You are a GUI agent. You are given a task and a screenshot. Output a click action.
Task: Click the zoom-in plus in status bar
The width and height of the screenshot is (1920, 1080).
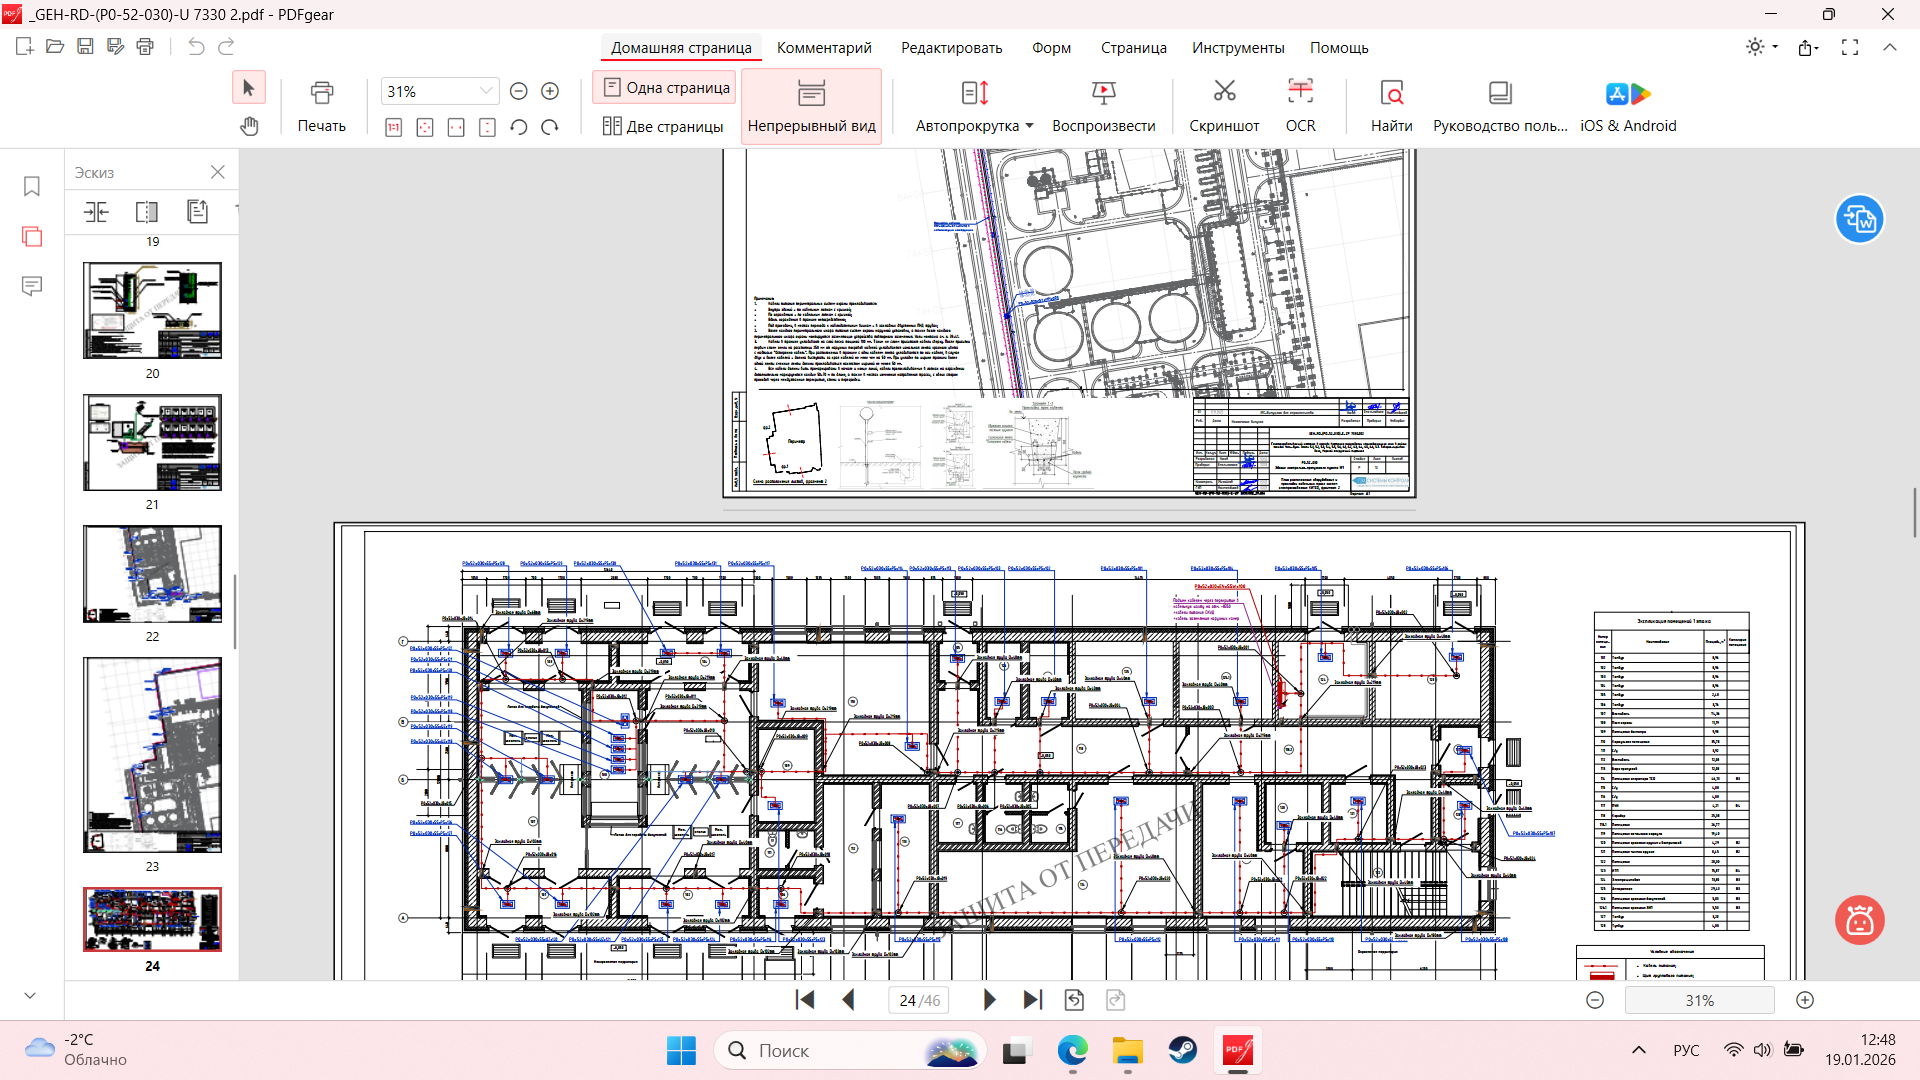click(1805, 1000)
